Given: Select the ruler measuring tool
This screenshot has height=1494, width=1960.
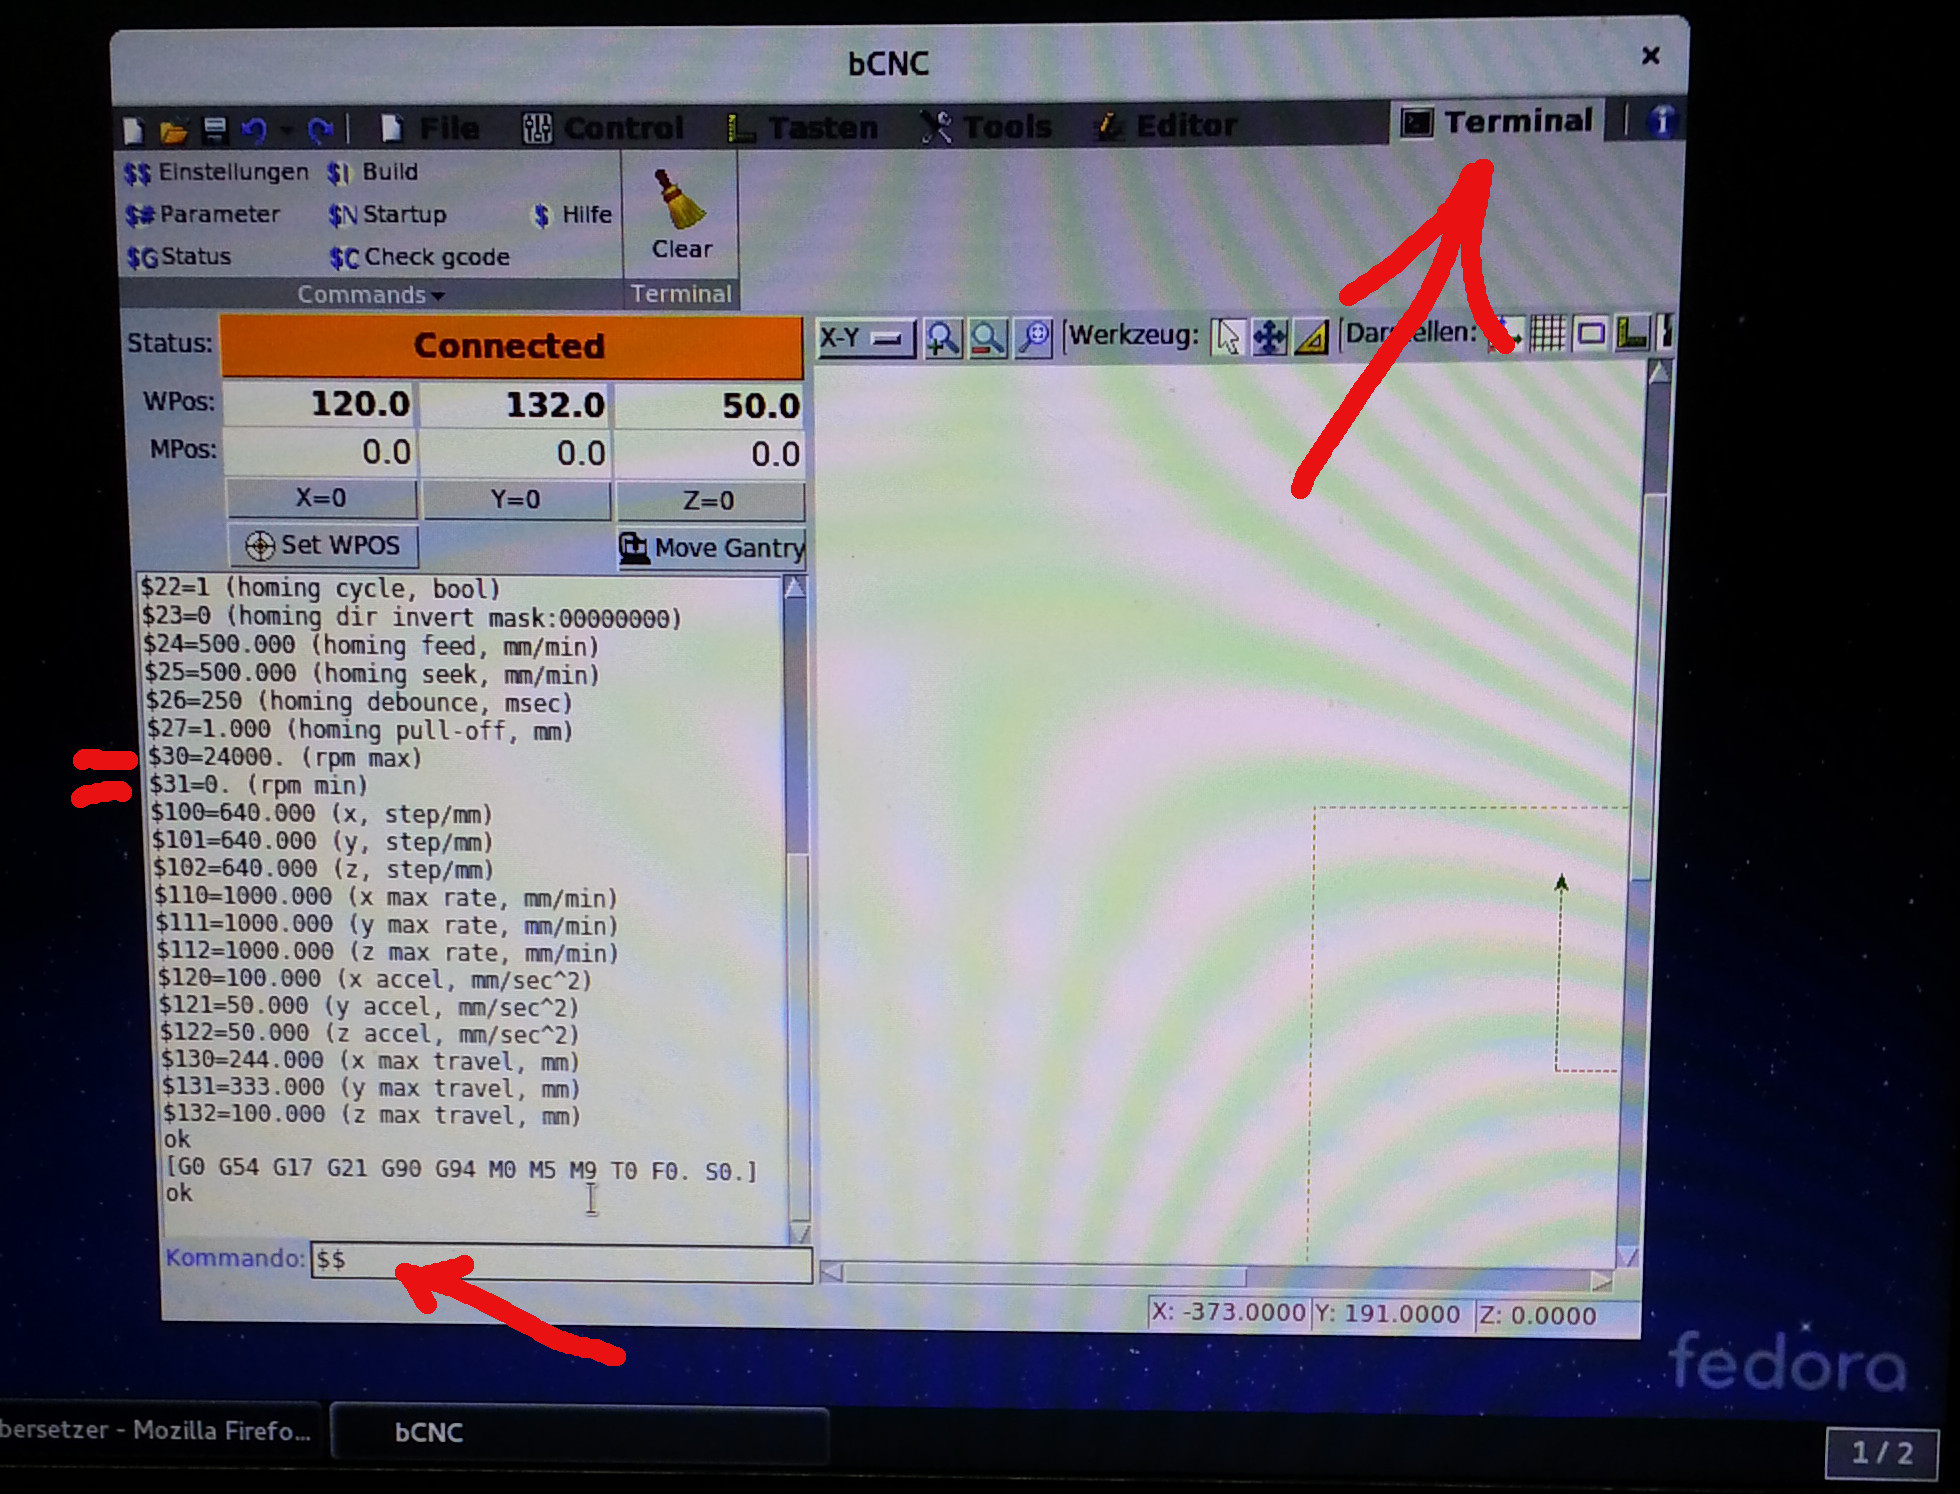Looking at the screenshot, I should pos(1312,336).
